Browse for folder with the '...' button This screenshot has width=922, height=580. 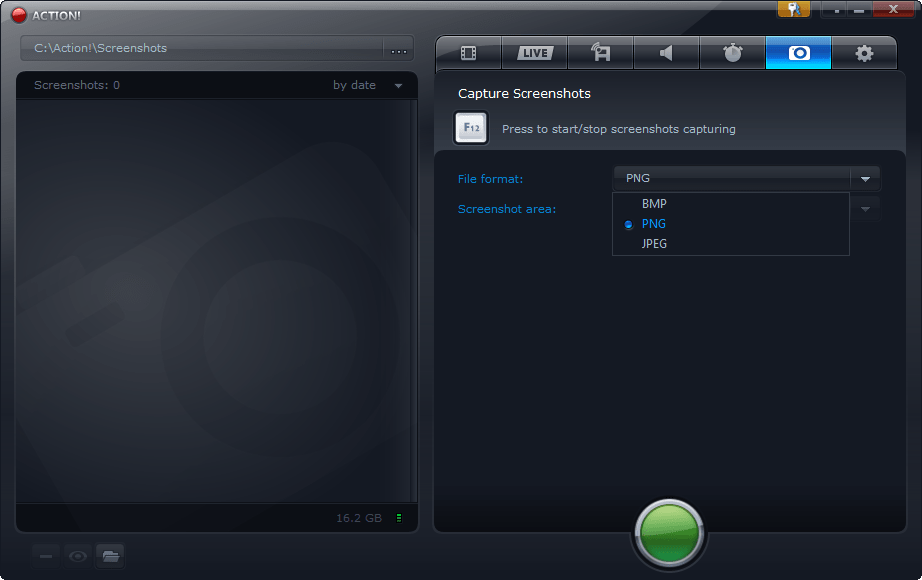pyautogui.click(x=399, y=49)
